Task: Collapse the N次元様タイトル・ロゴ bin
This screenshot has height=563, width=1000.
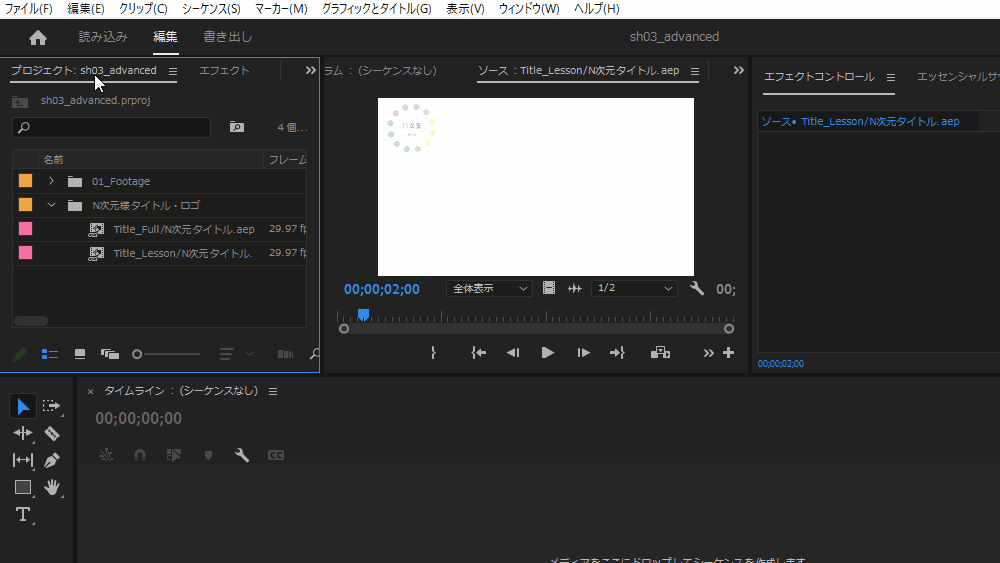Action: 51,205
